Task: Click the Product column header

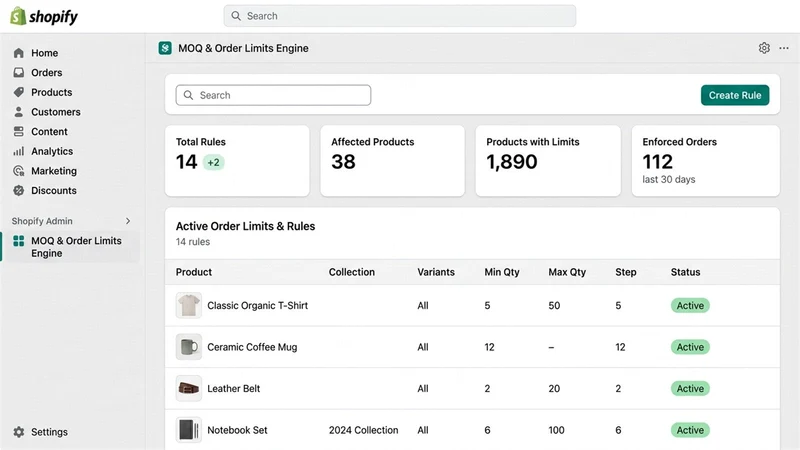Action: click(194, 272)
